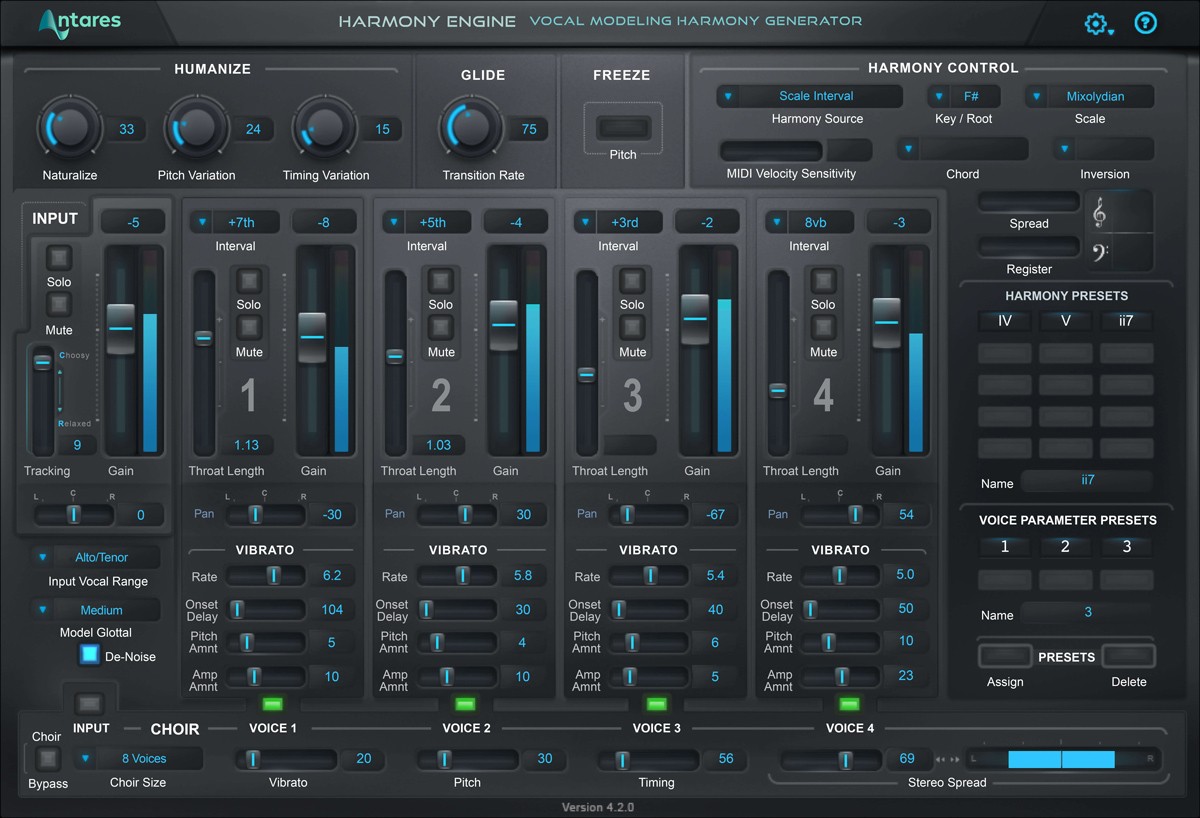Enable the De-Noise option
Viewport: 1200px width, 818px height.
click(x=87, y=656)
